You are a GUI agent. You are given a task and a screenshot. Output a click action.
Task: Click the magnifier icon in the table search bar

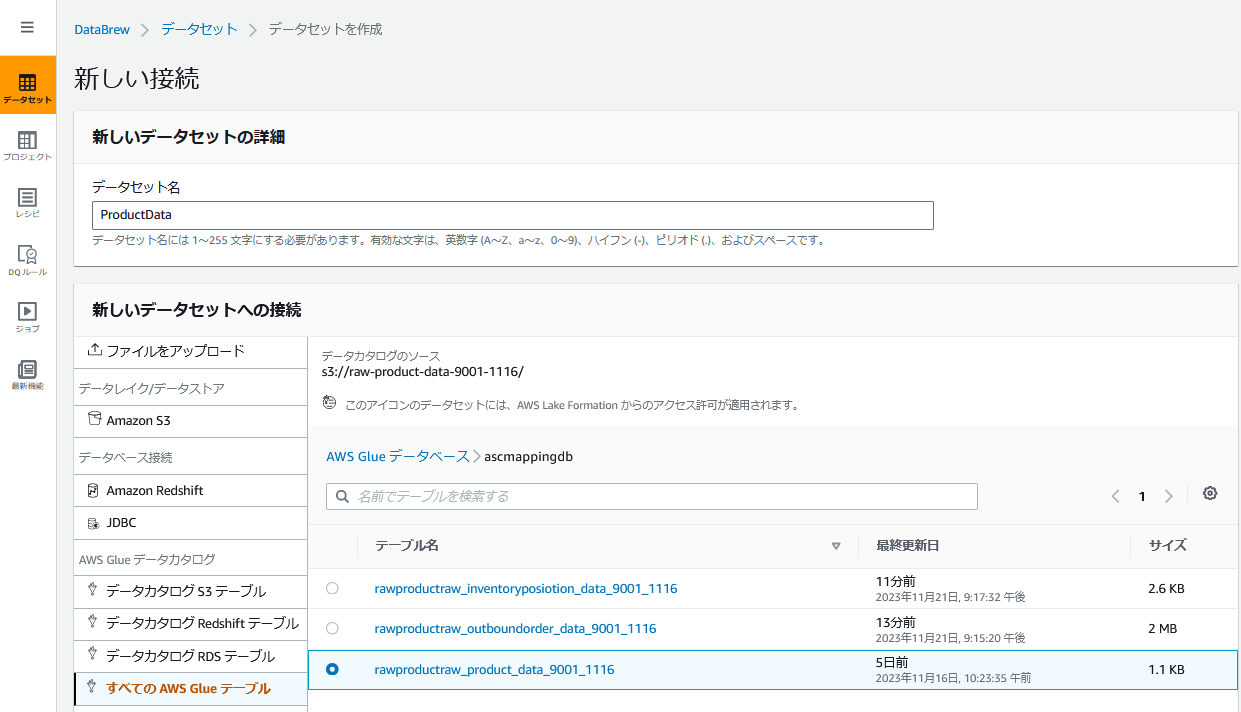(342, 496)
